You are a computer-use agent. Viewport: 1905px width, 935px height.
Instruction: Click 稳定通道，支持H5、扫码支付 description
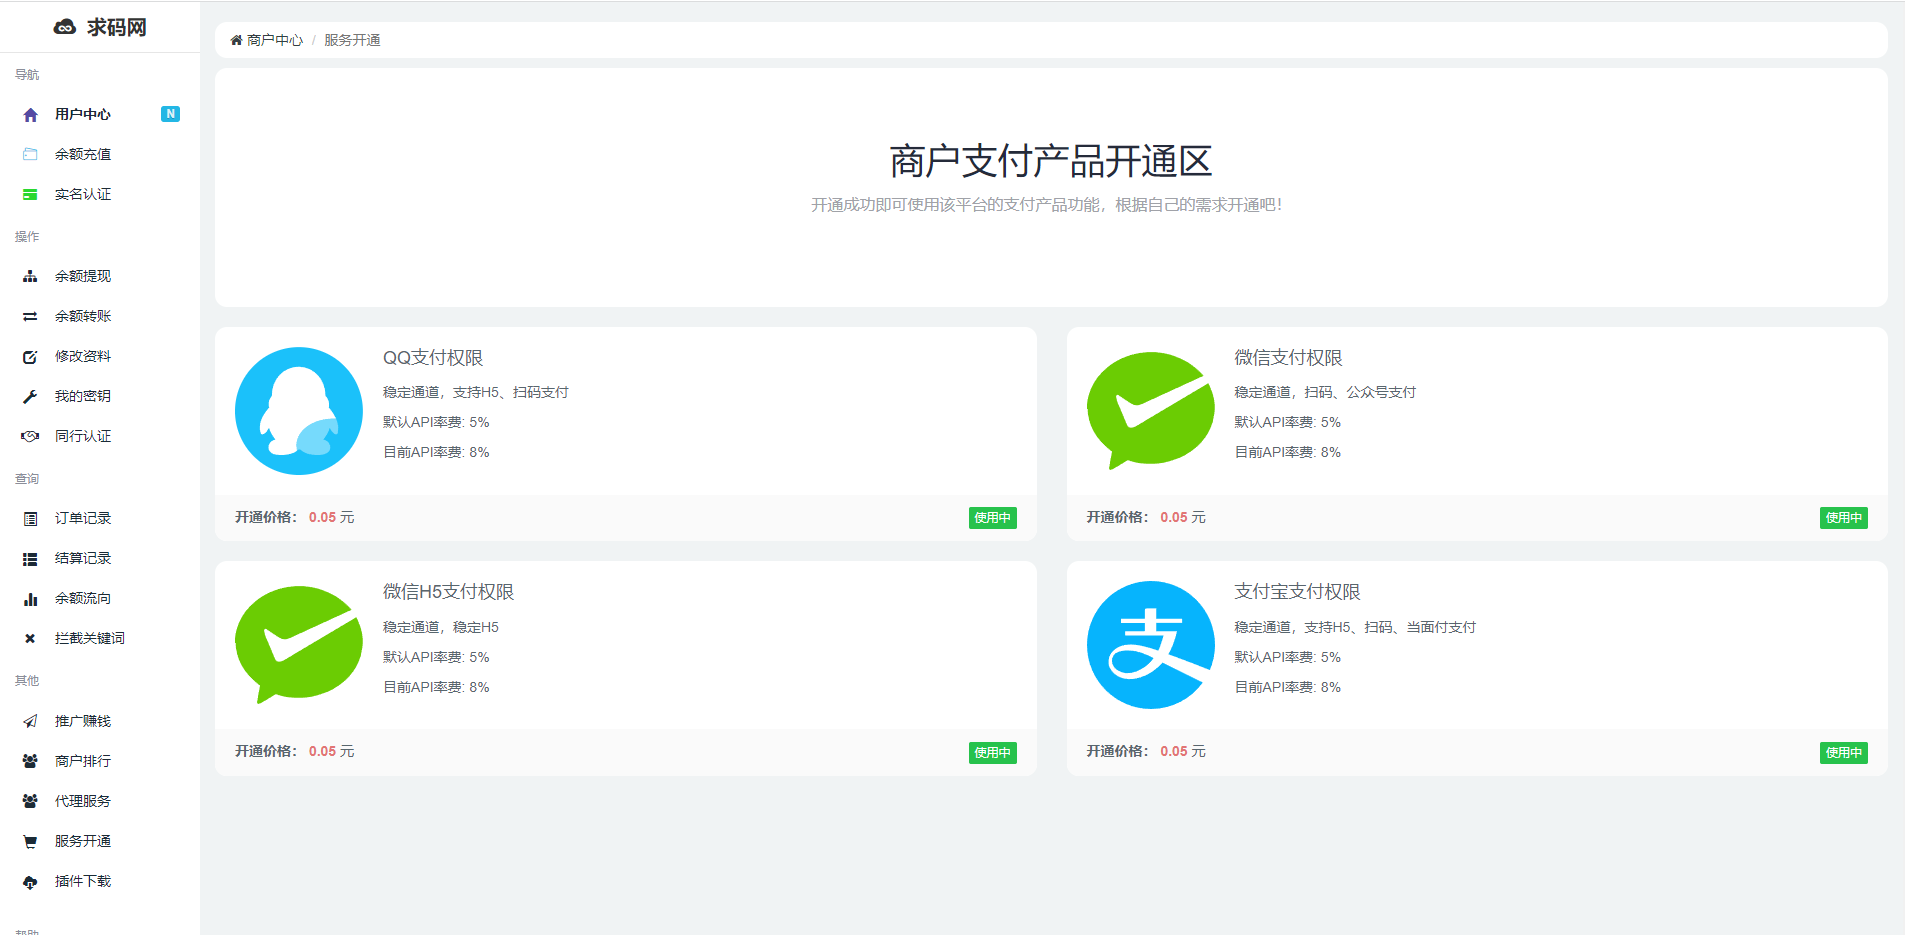[x=476, y=392]
